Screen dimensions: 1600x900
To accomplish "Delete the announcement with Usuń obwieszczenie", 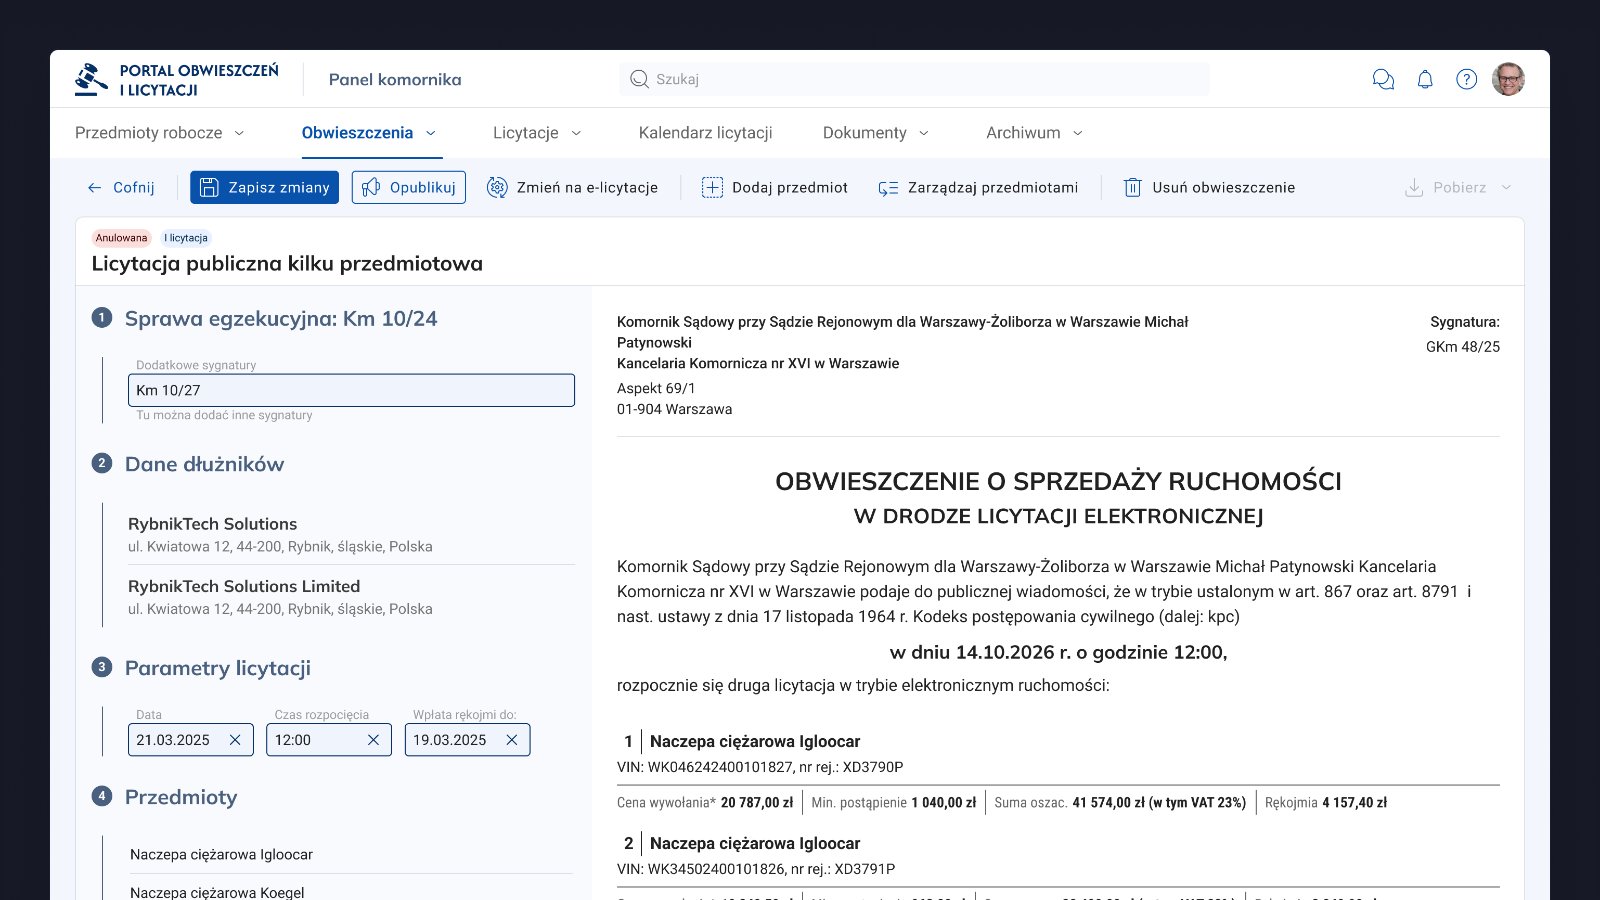I will click(1209, 188).
